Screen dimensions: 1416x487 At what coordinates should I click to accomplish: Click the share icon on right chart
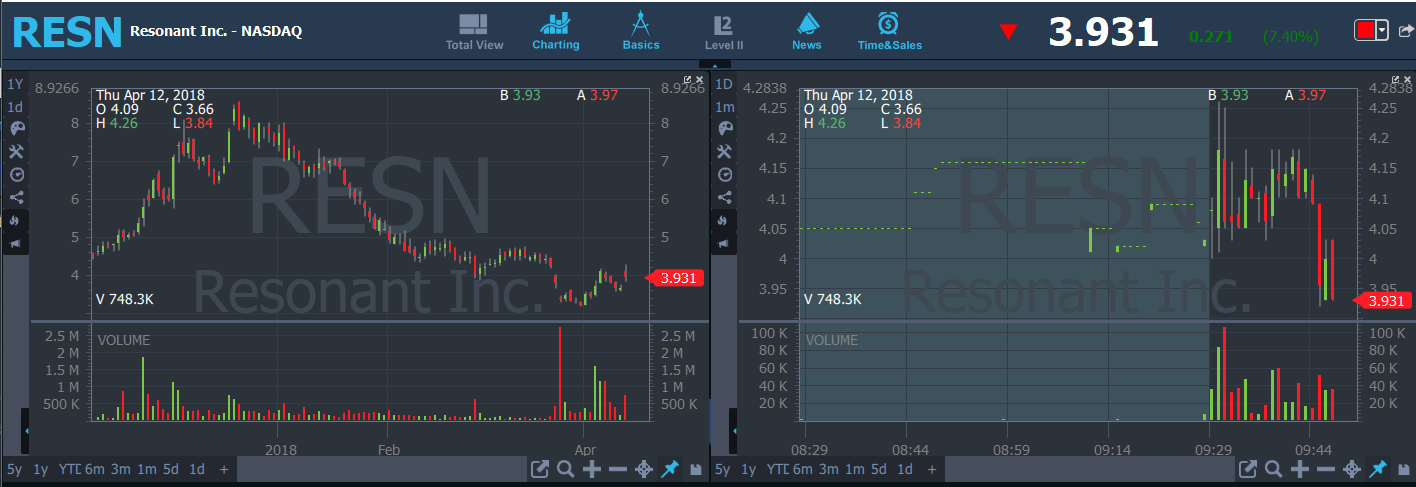725,197
